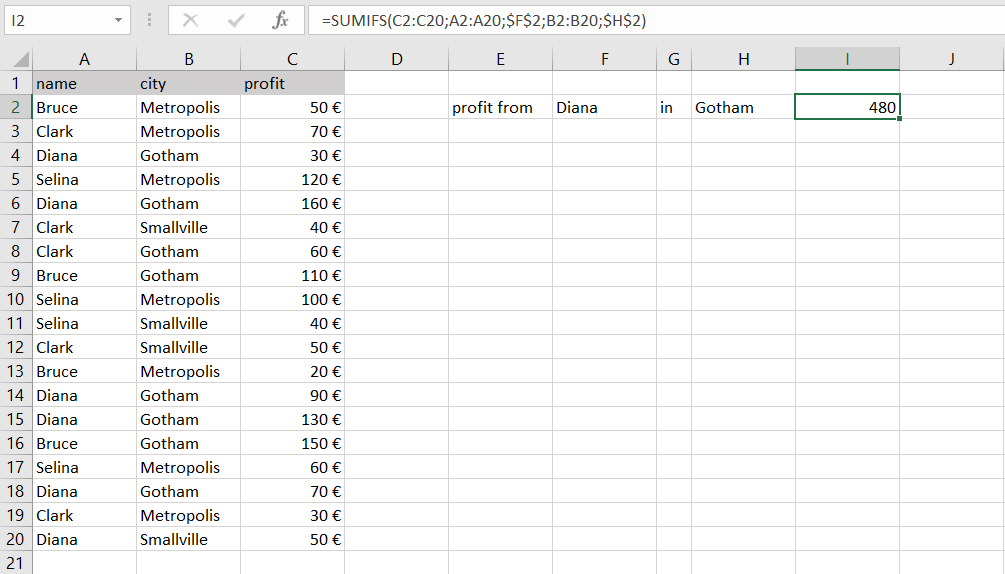Click inside the SUMIFS formula bar text
The width and height of the screenshot is (1005, 574).
(x=500, y=20)
